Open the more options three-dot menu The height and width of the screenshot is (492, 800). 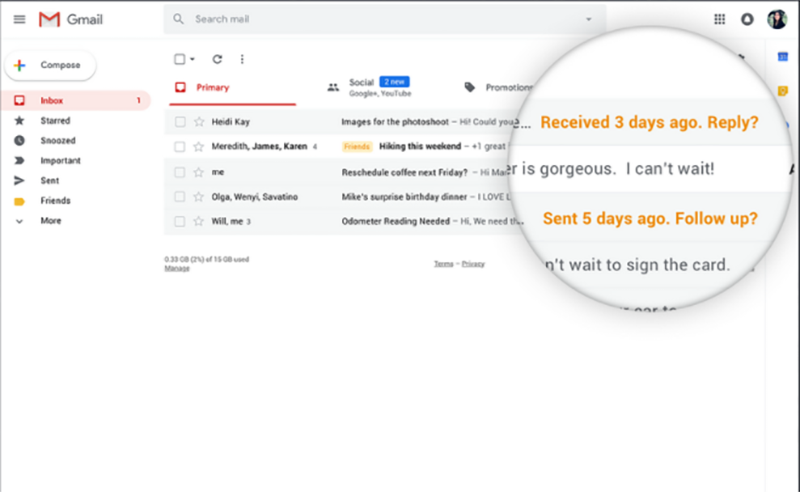pos(242,59)
